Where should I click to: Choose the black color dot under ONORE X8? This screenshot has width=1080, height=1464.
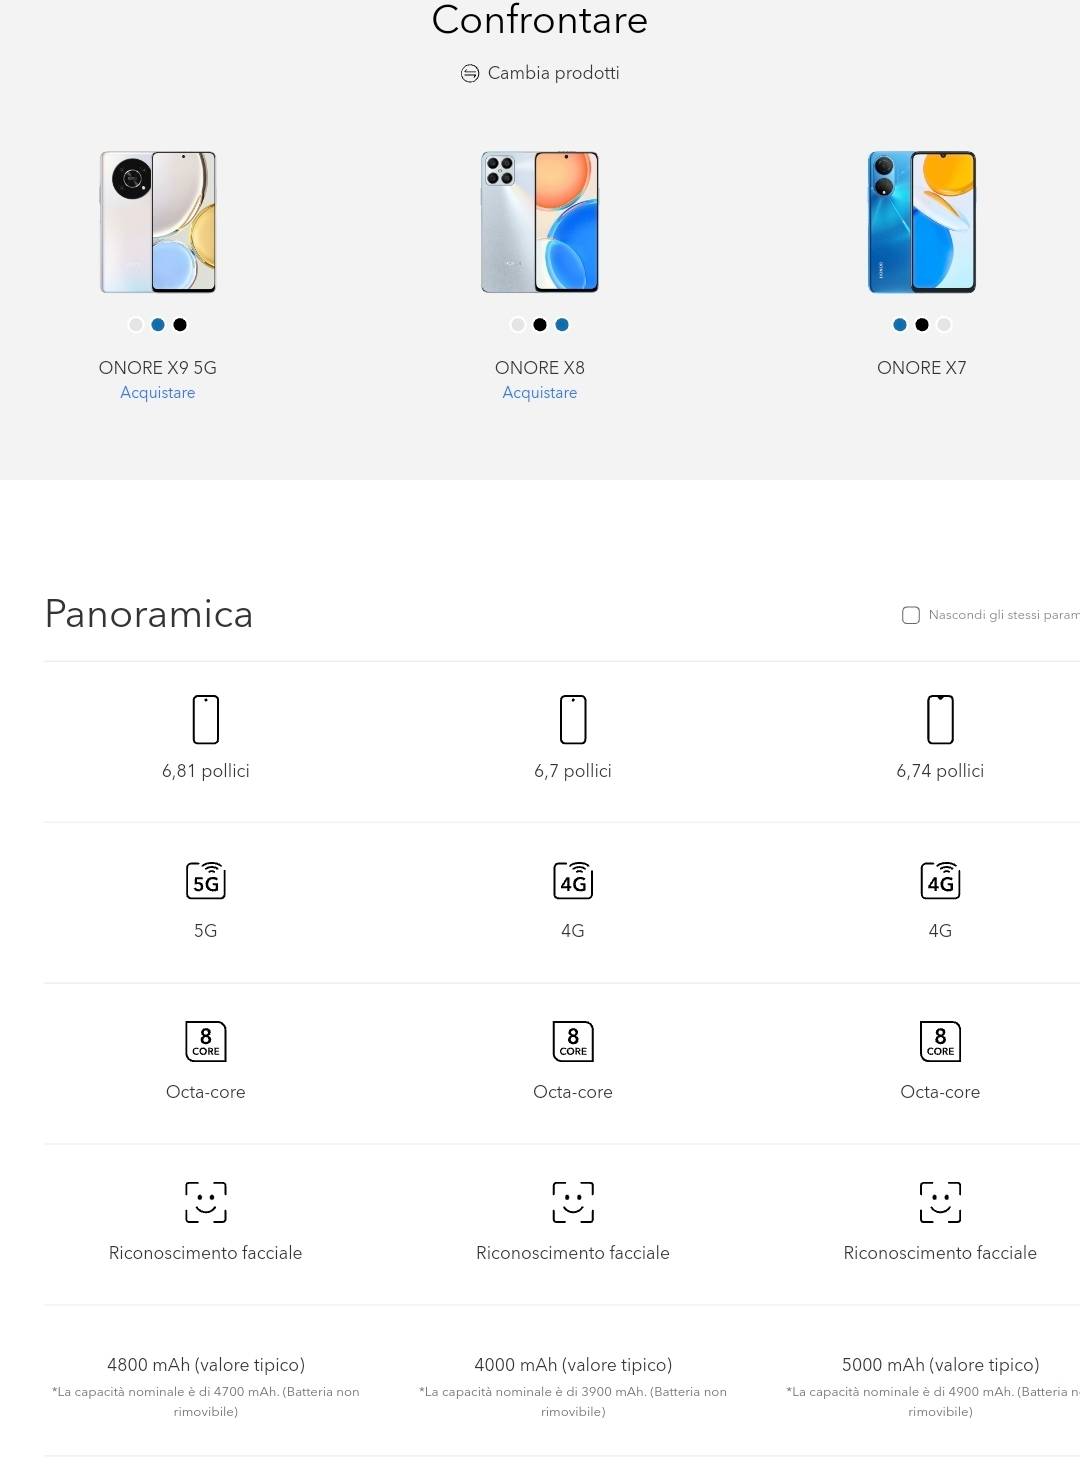click(x=540, y=324)
